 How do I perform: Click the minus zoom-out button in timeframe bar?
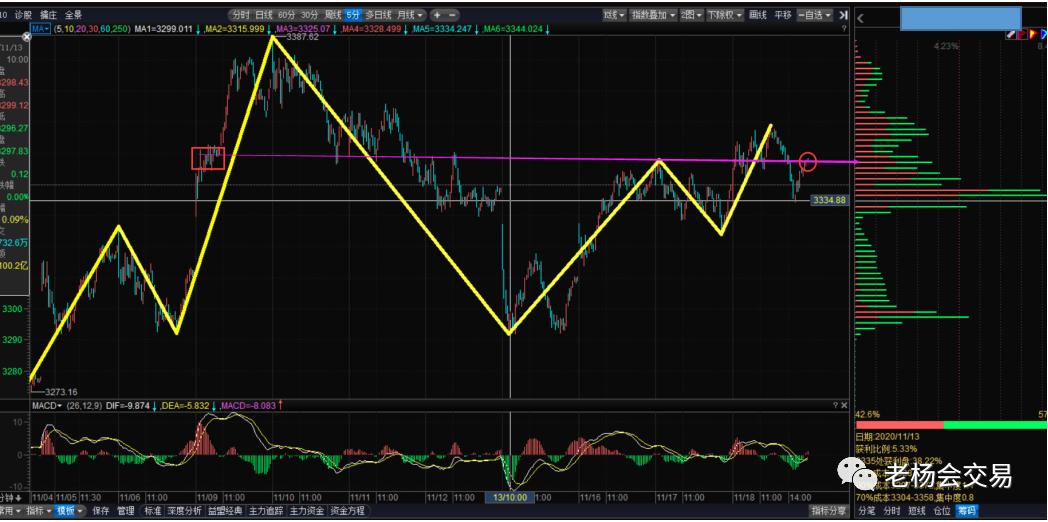pos(453,15)
